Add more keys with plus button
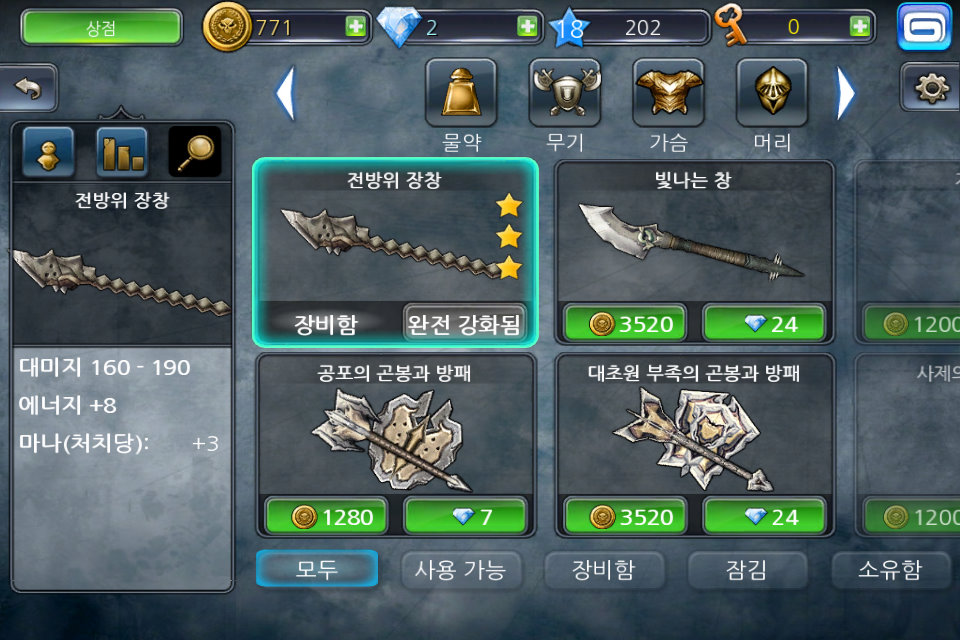Screen dimensions: 960x640 click(x=860, y=26)
